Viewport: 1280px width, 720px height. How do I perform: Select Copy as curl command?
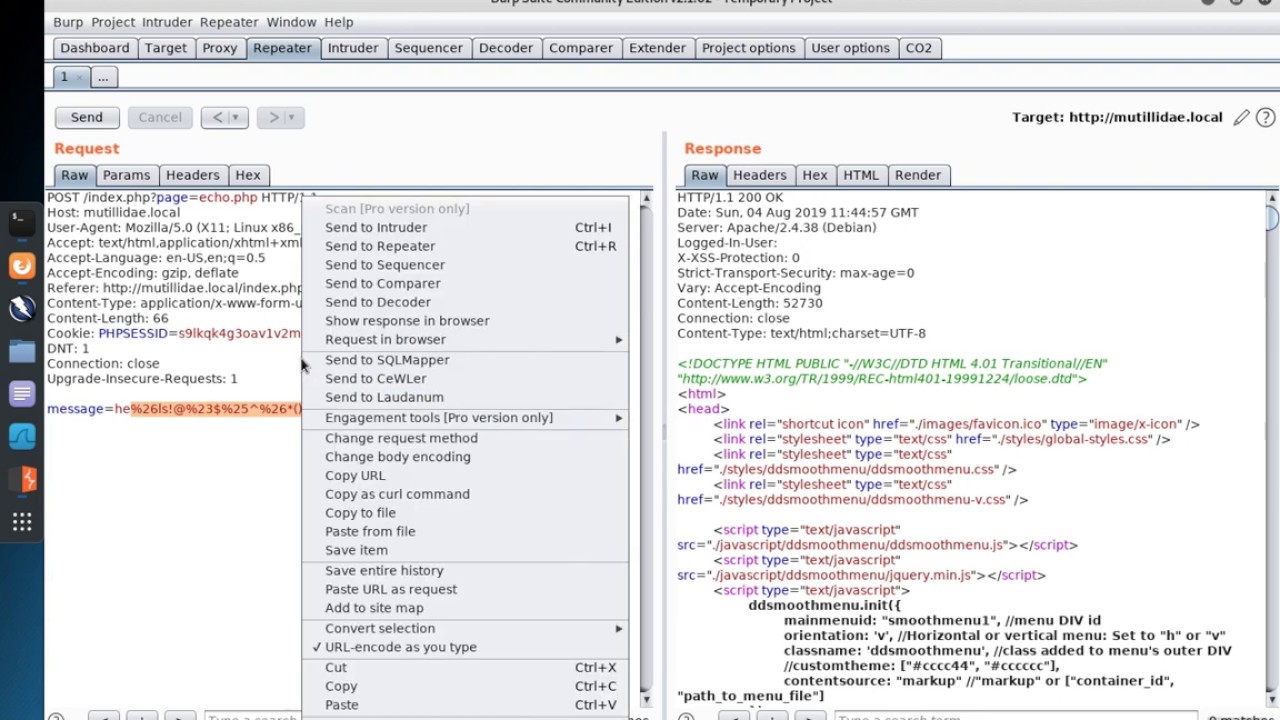point(466,494)
